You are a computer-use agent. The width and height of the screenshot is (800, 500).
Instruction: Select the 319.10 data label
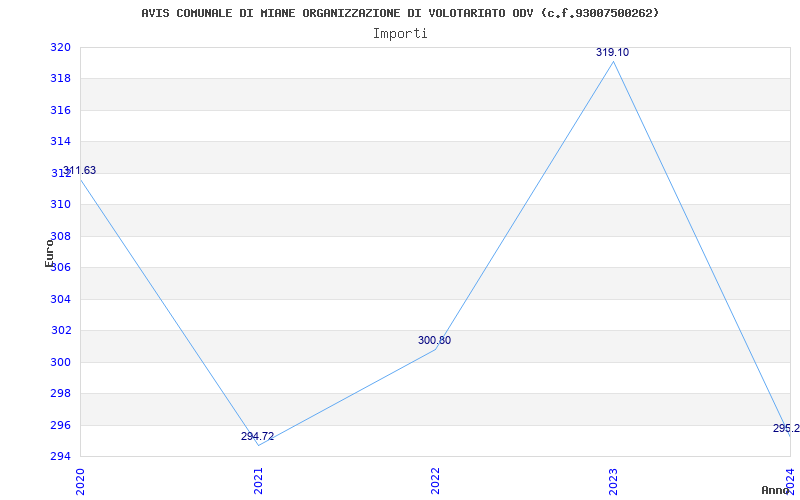612,52
